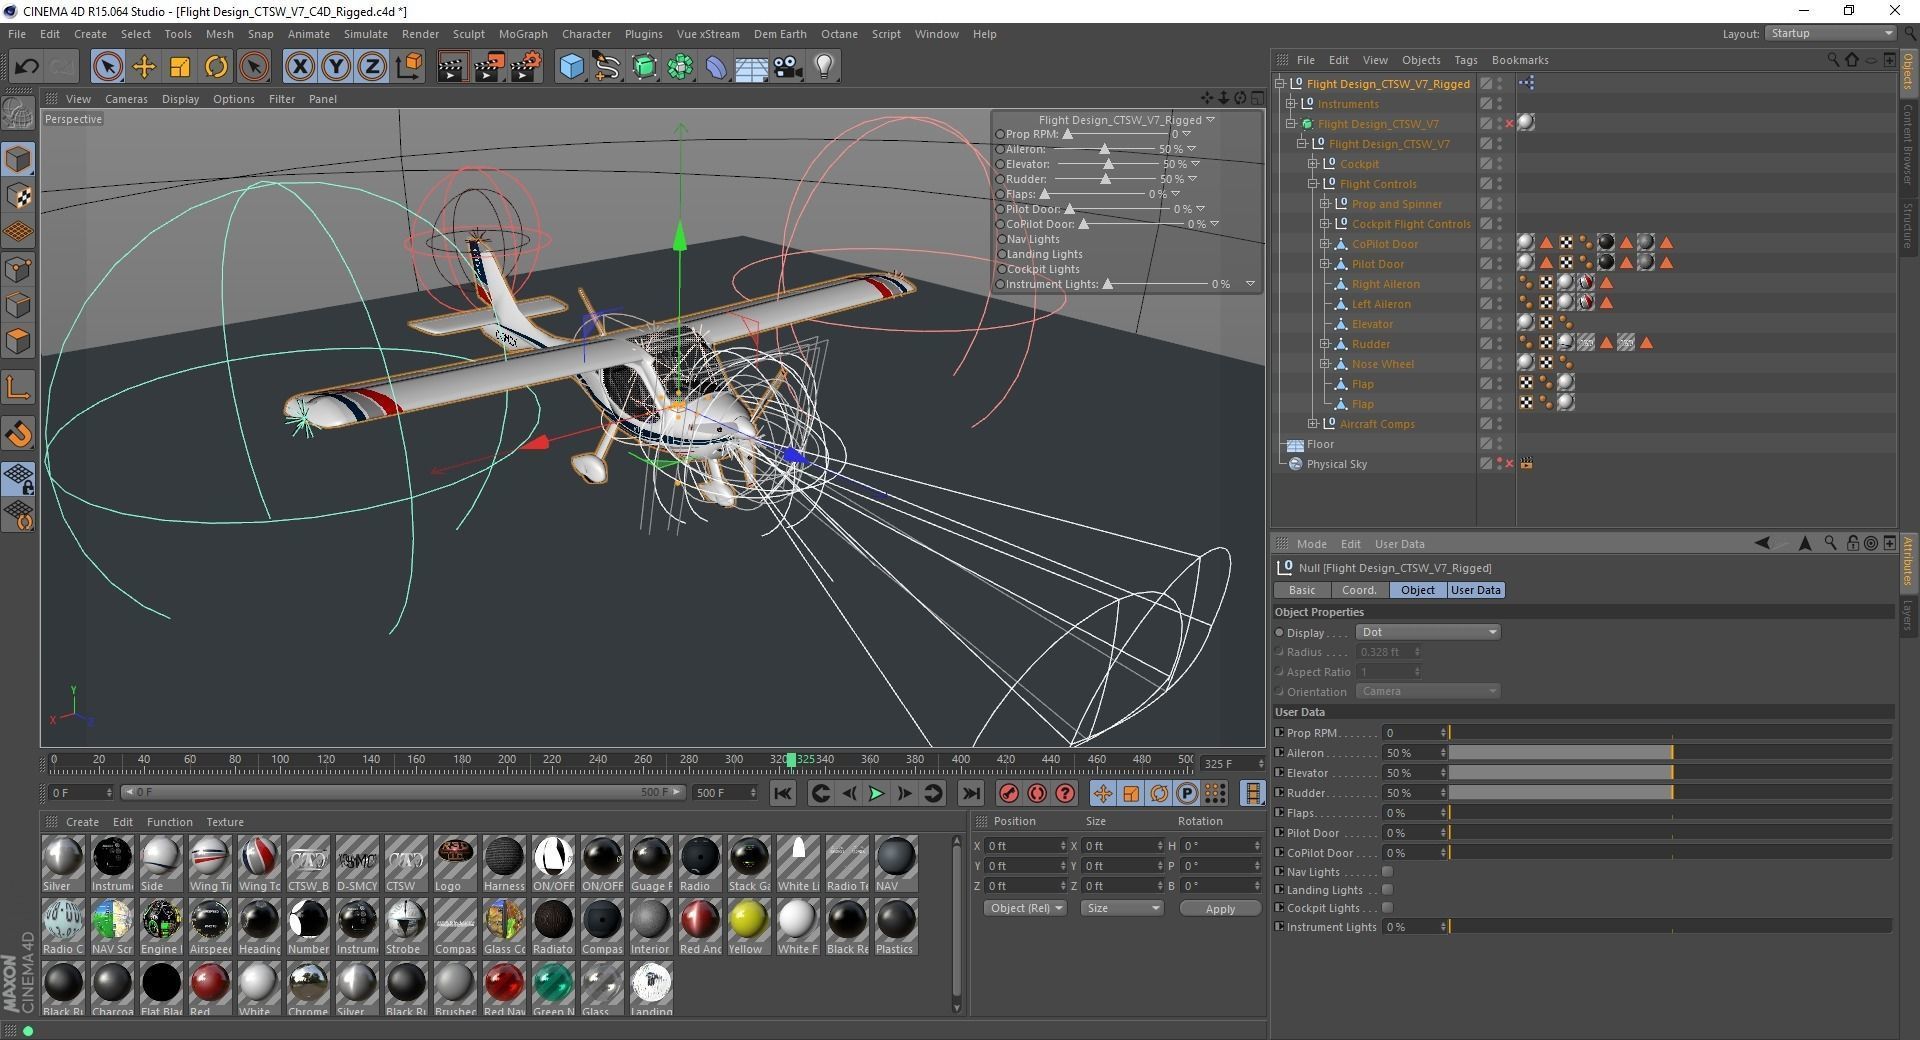Open viewport Cameras menu

(x=126, y=99)
